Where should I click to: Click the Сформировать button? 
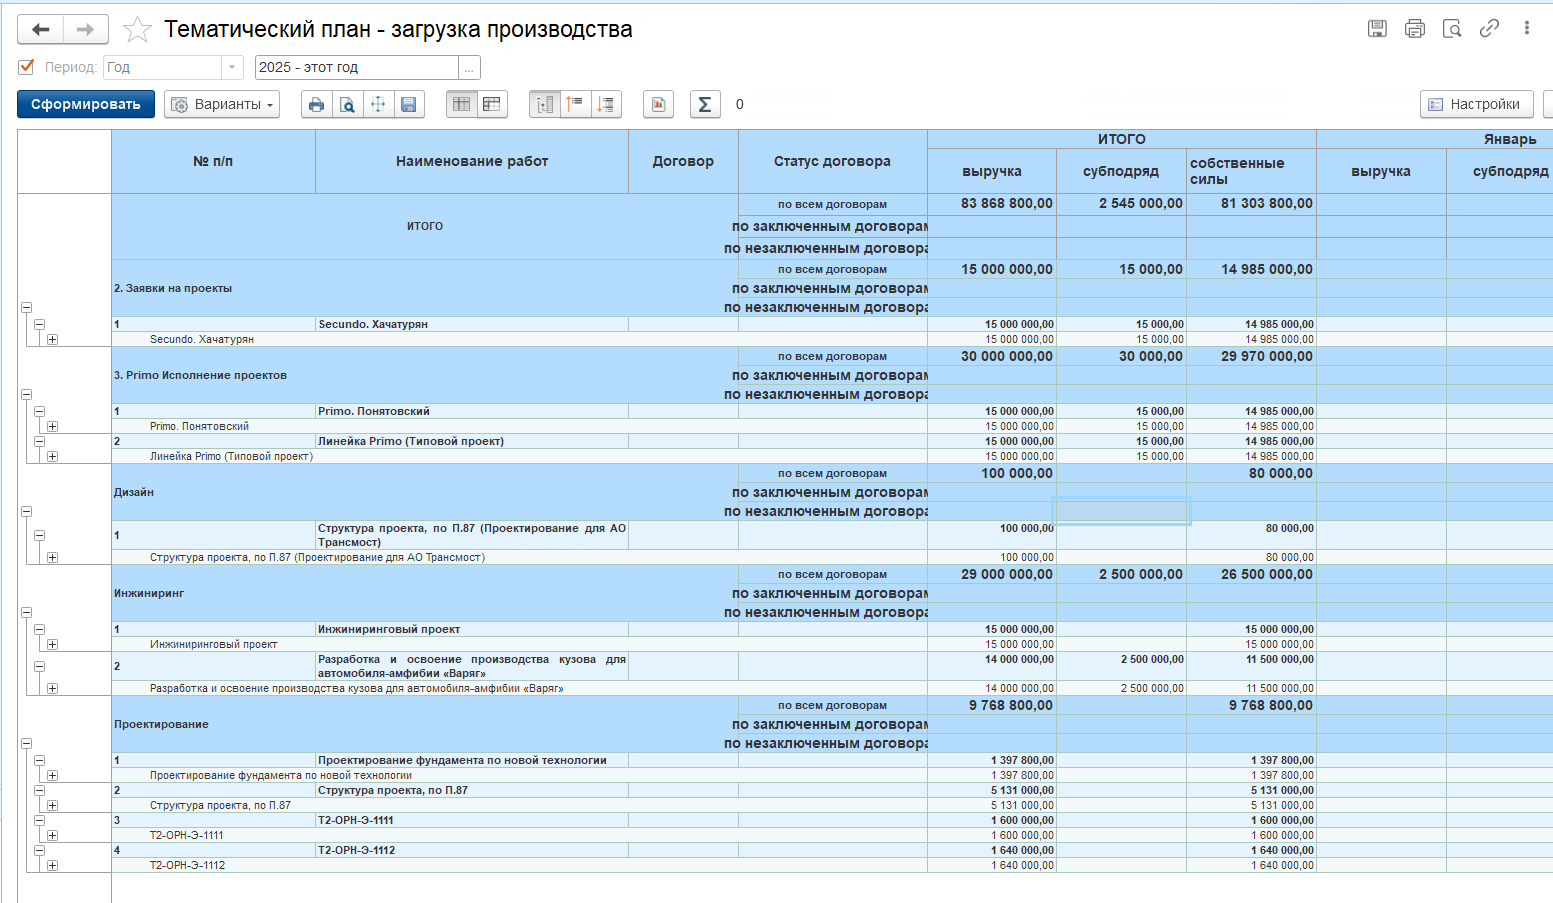(86, 104)
